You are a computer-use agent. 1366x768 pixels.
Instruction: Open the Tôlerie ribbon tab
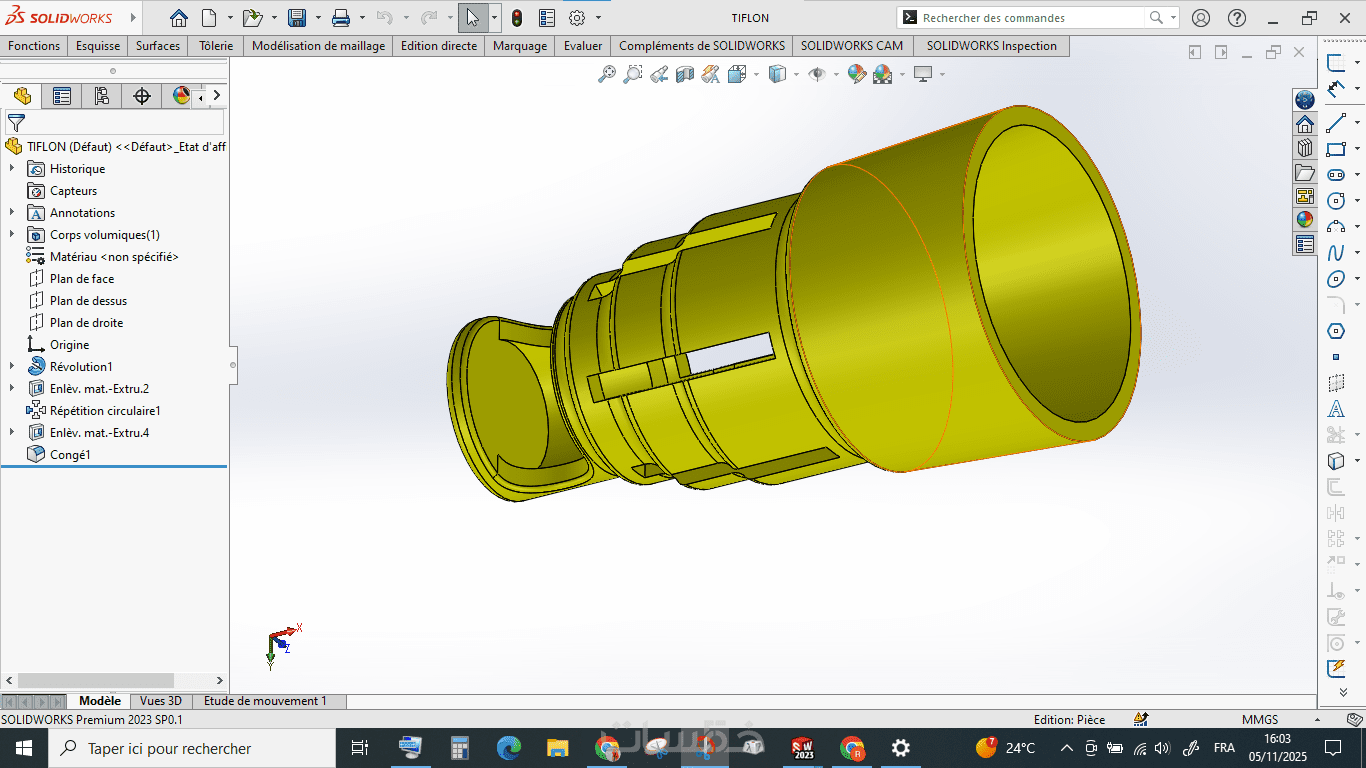(216, 46)
